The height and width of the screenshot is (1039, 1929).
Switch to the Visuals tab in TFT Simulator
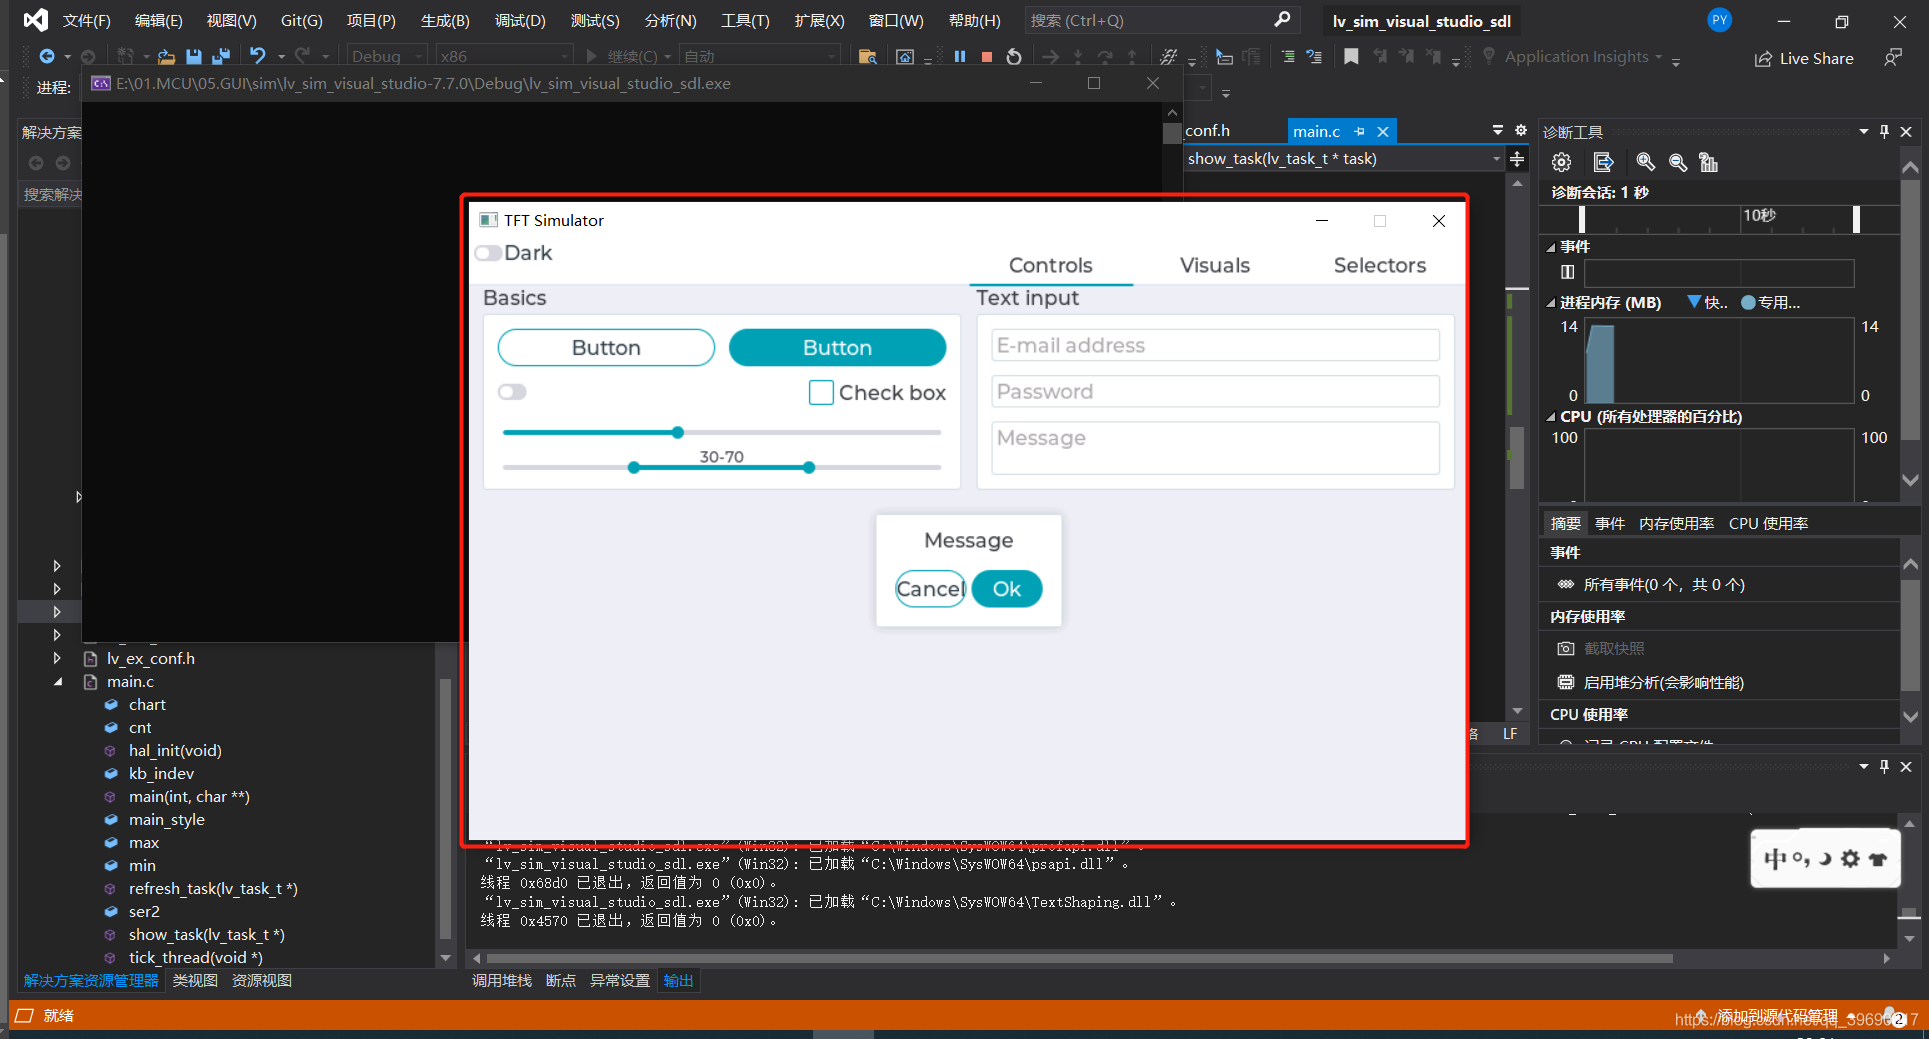[x=1215, y=265]
